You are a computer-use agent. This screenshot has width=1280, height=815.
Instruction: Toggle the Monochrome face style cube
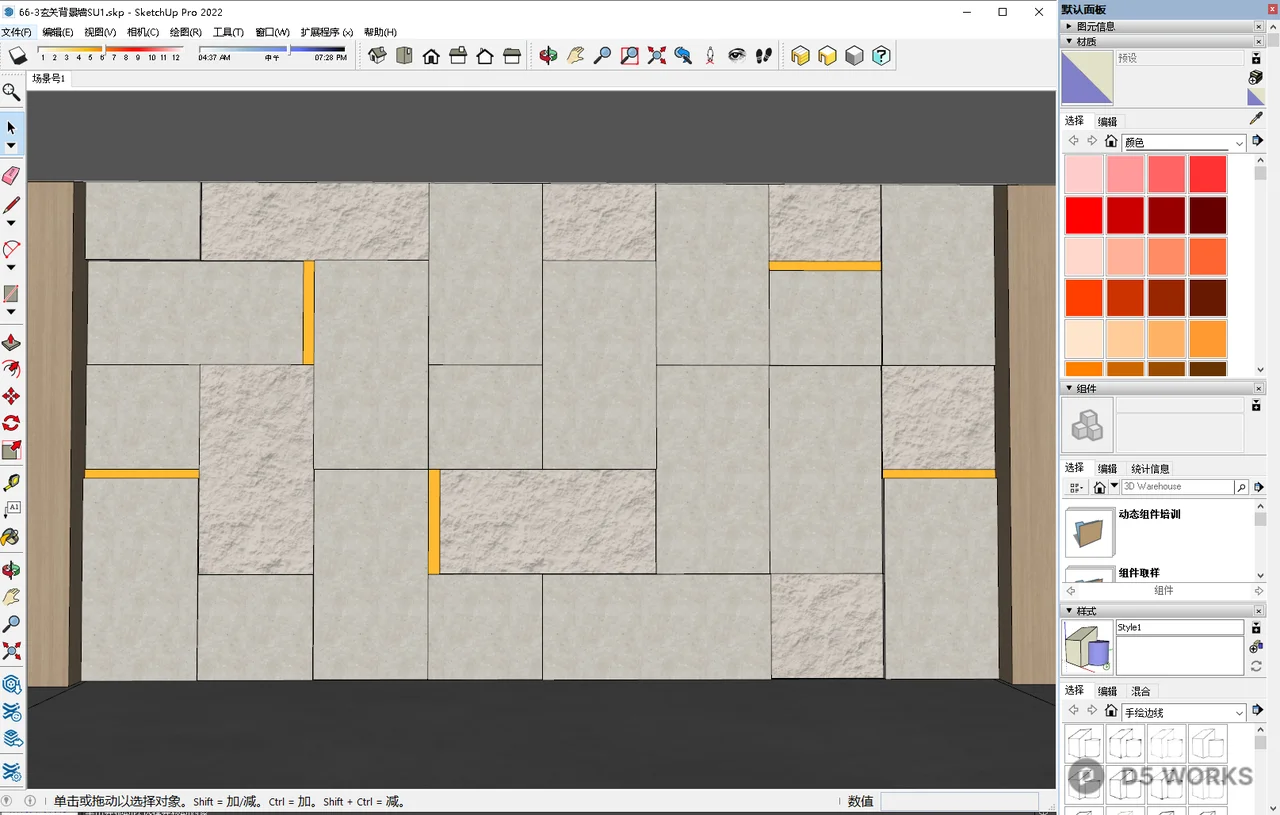(854, 56)
